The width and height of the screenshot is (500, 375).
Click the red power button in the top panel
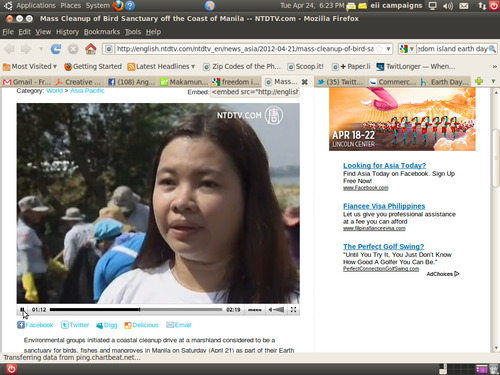click(x=494, y=6)
